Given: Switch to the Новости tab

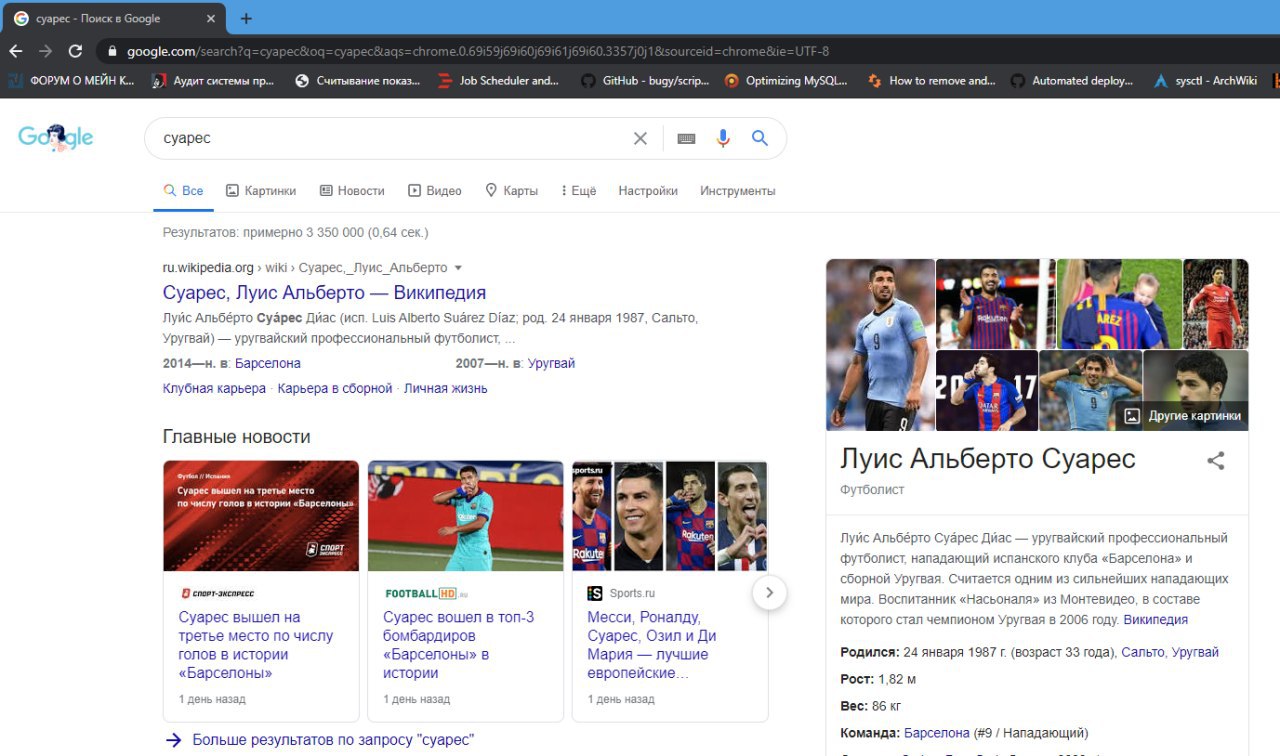Looking at the screenshot, I should [x=352, y=191].
